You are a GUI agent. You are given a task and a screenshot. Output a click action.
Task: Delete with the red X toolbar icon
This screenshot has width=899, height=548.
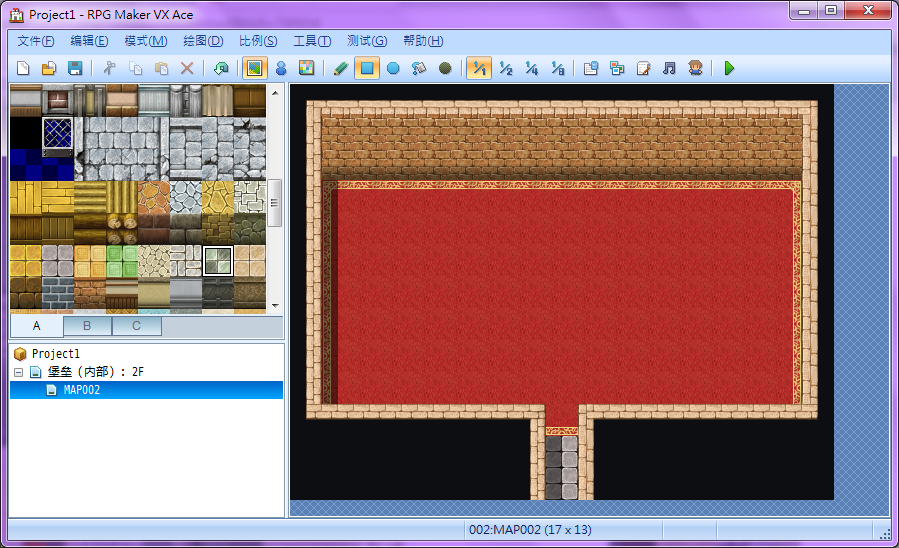(x=187, y=68)
